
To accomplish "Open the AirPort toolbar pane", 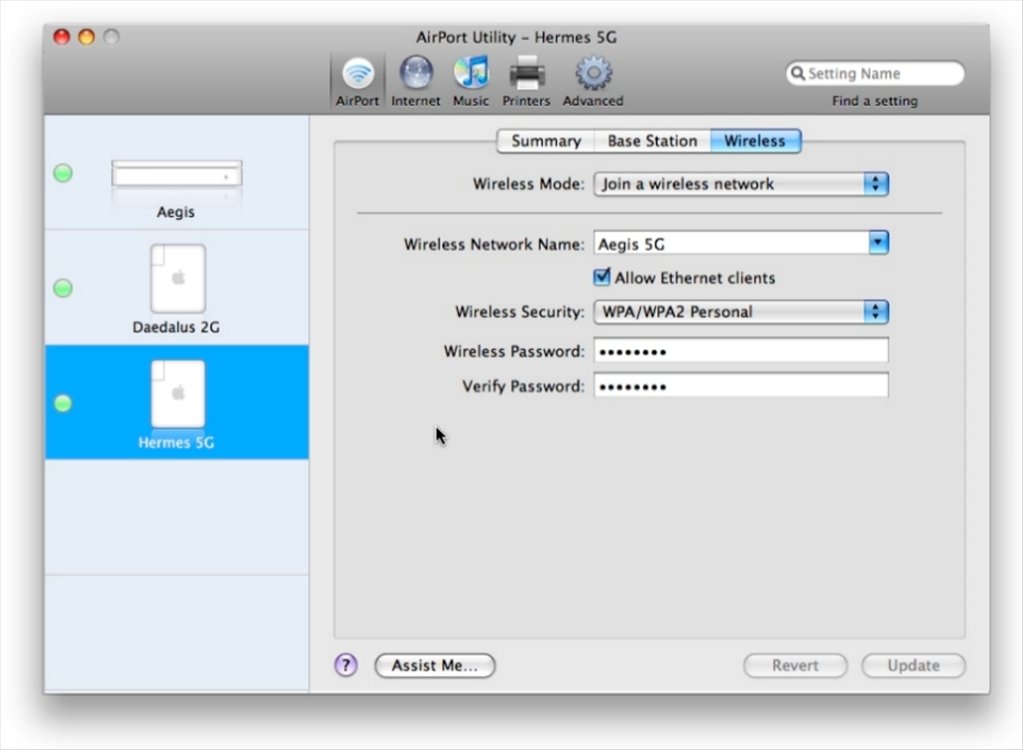I will tap(358, 81).
